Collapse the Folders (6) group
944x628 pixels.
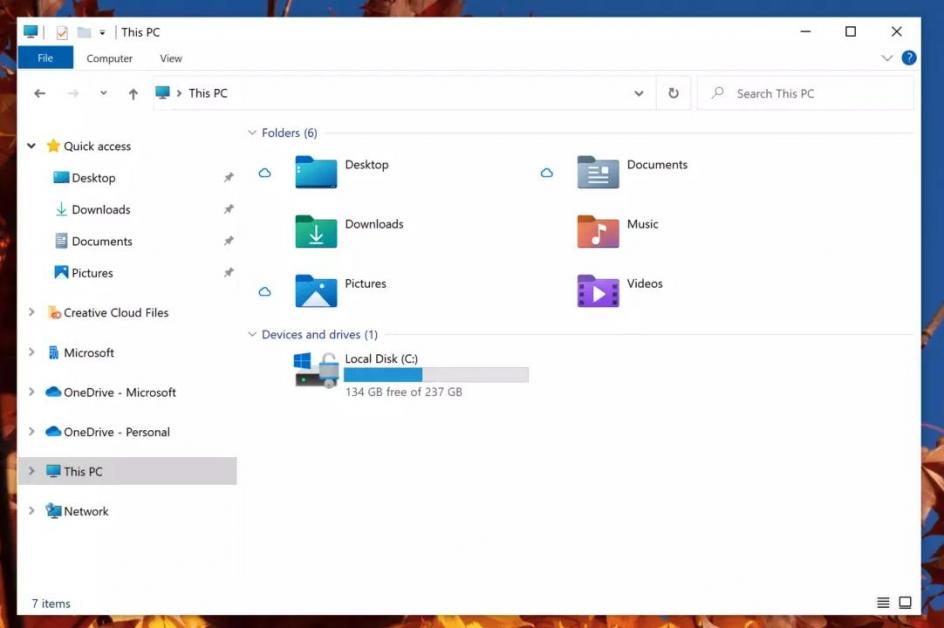point(252,132)
